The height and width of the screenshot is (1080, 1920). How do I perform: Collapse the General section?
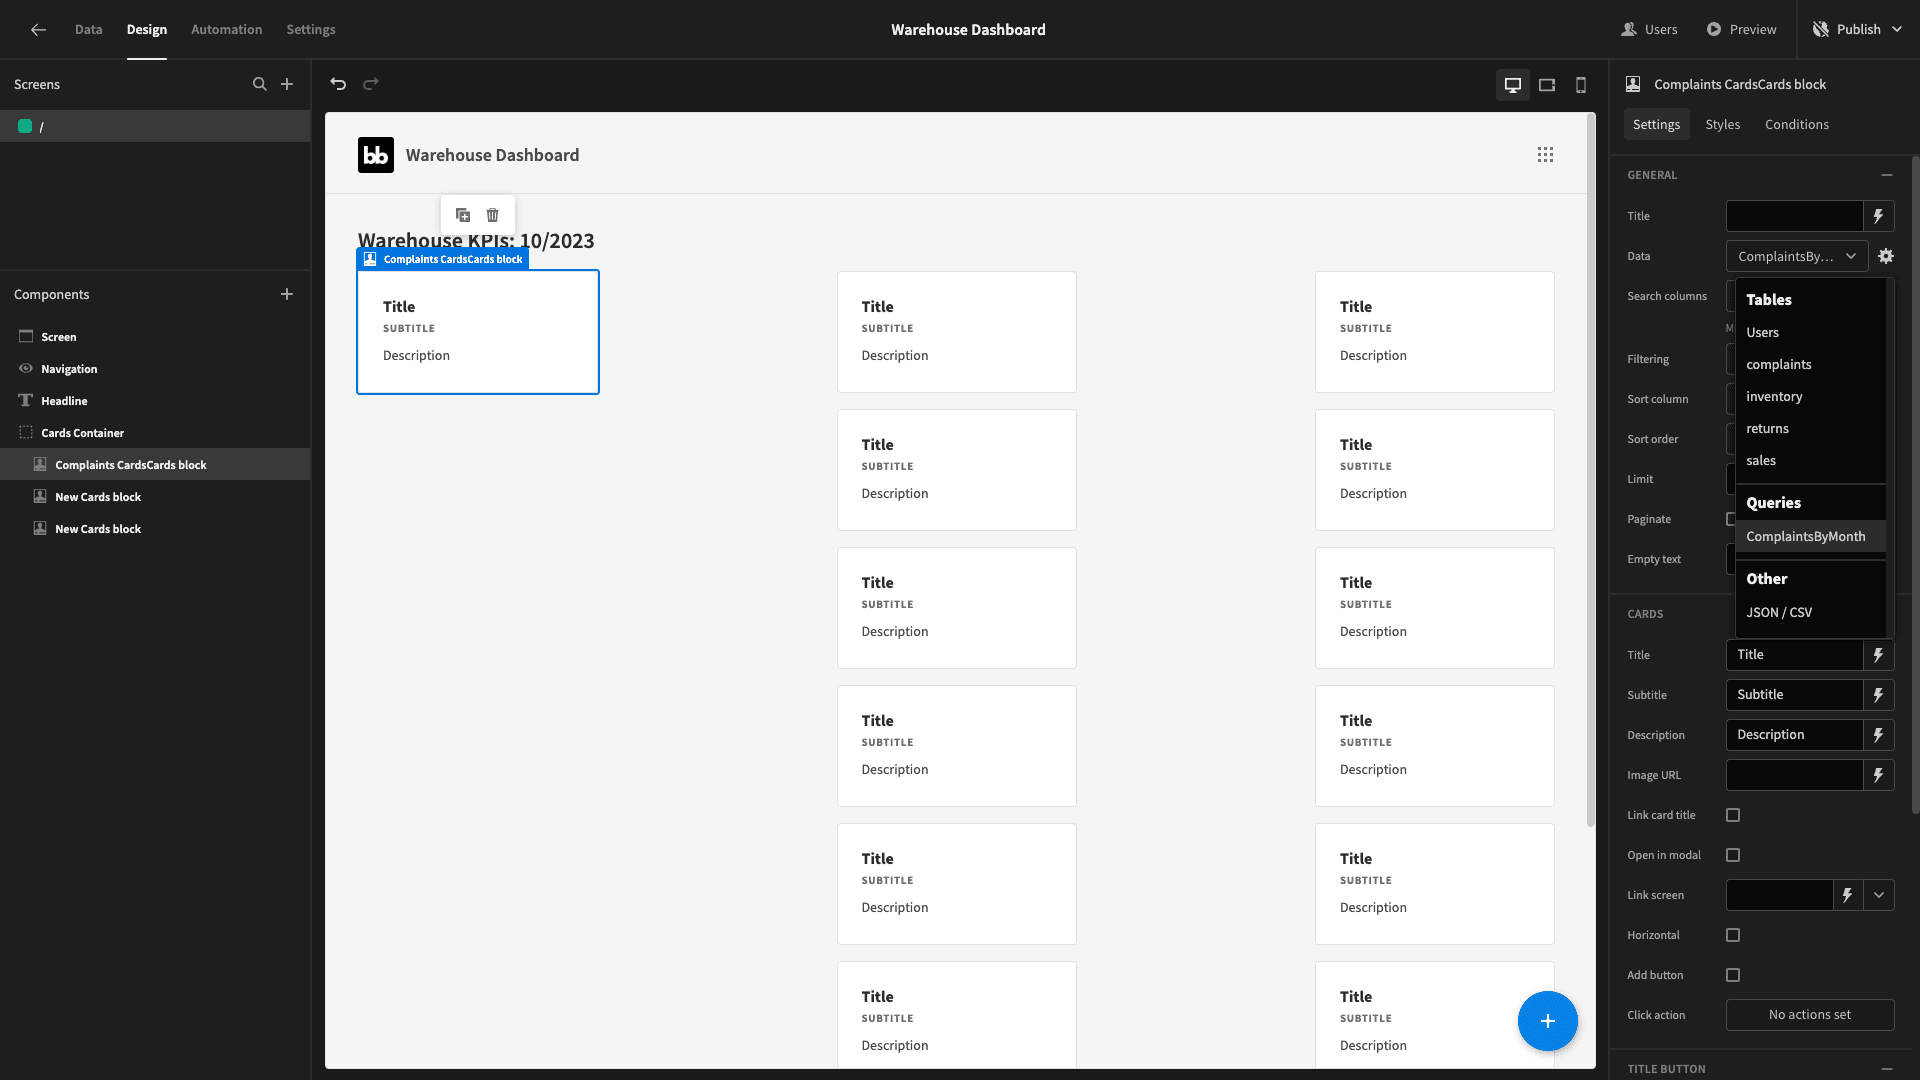click(1887, 175)
